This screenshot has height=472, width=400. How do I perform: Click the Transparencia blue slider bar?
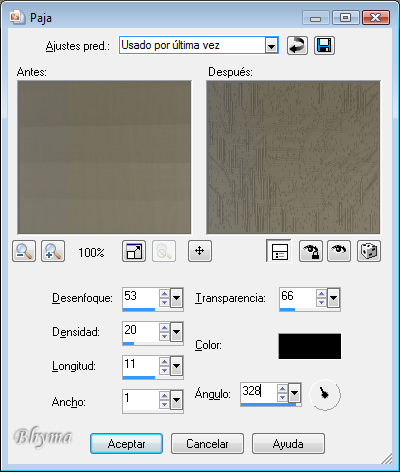287,310
